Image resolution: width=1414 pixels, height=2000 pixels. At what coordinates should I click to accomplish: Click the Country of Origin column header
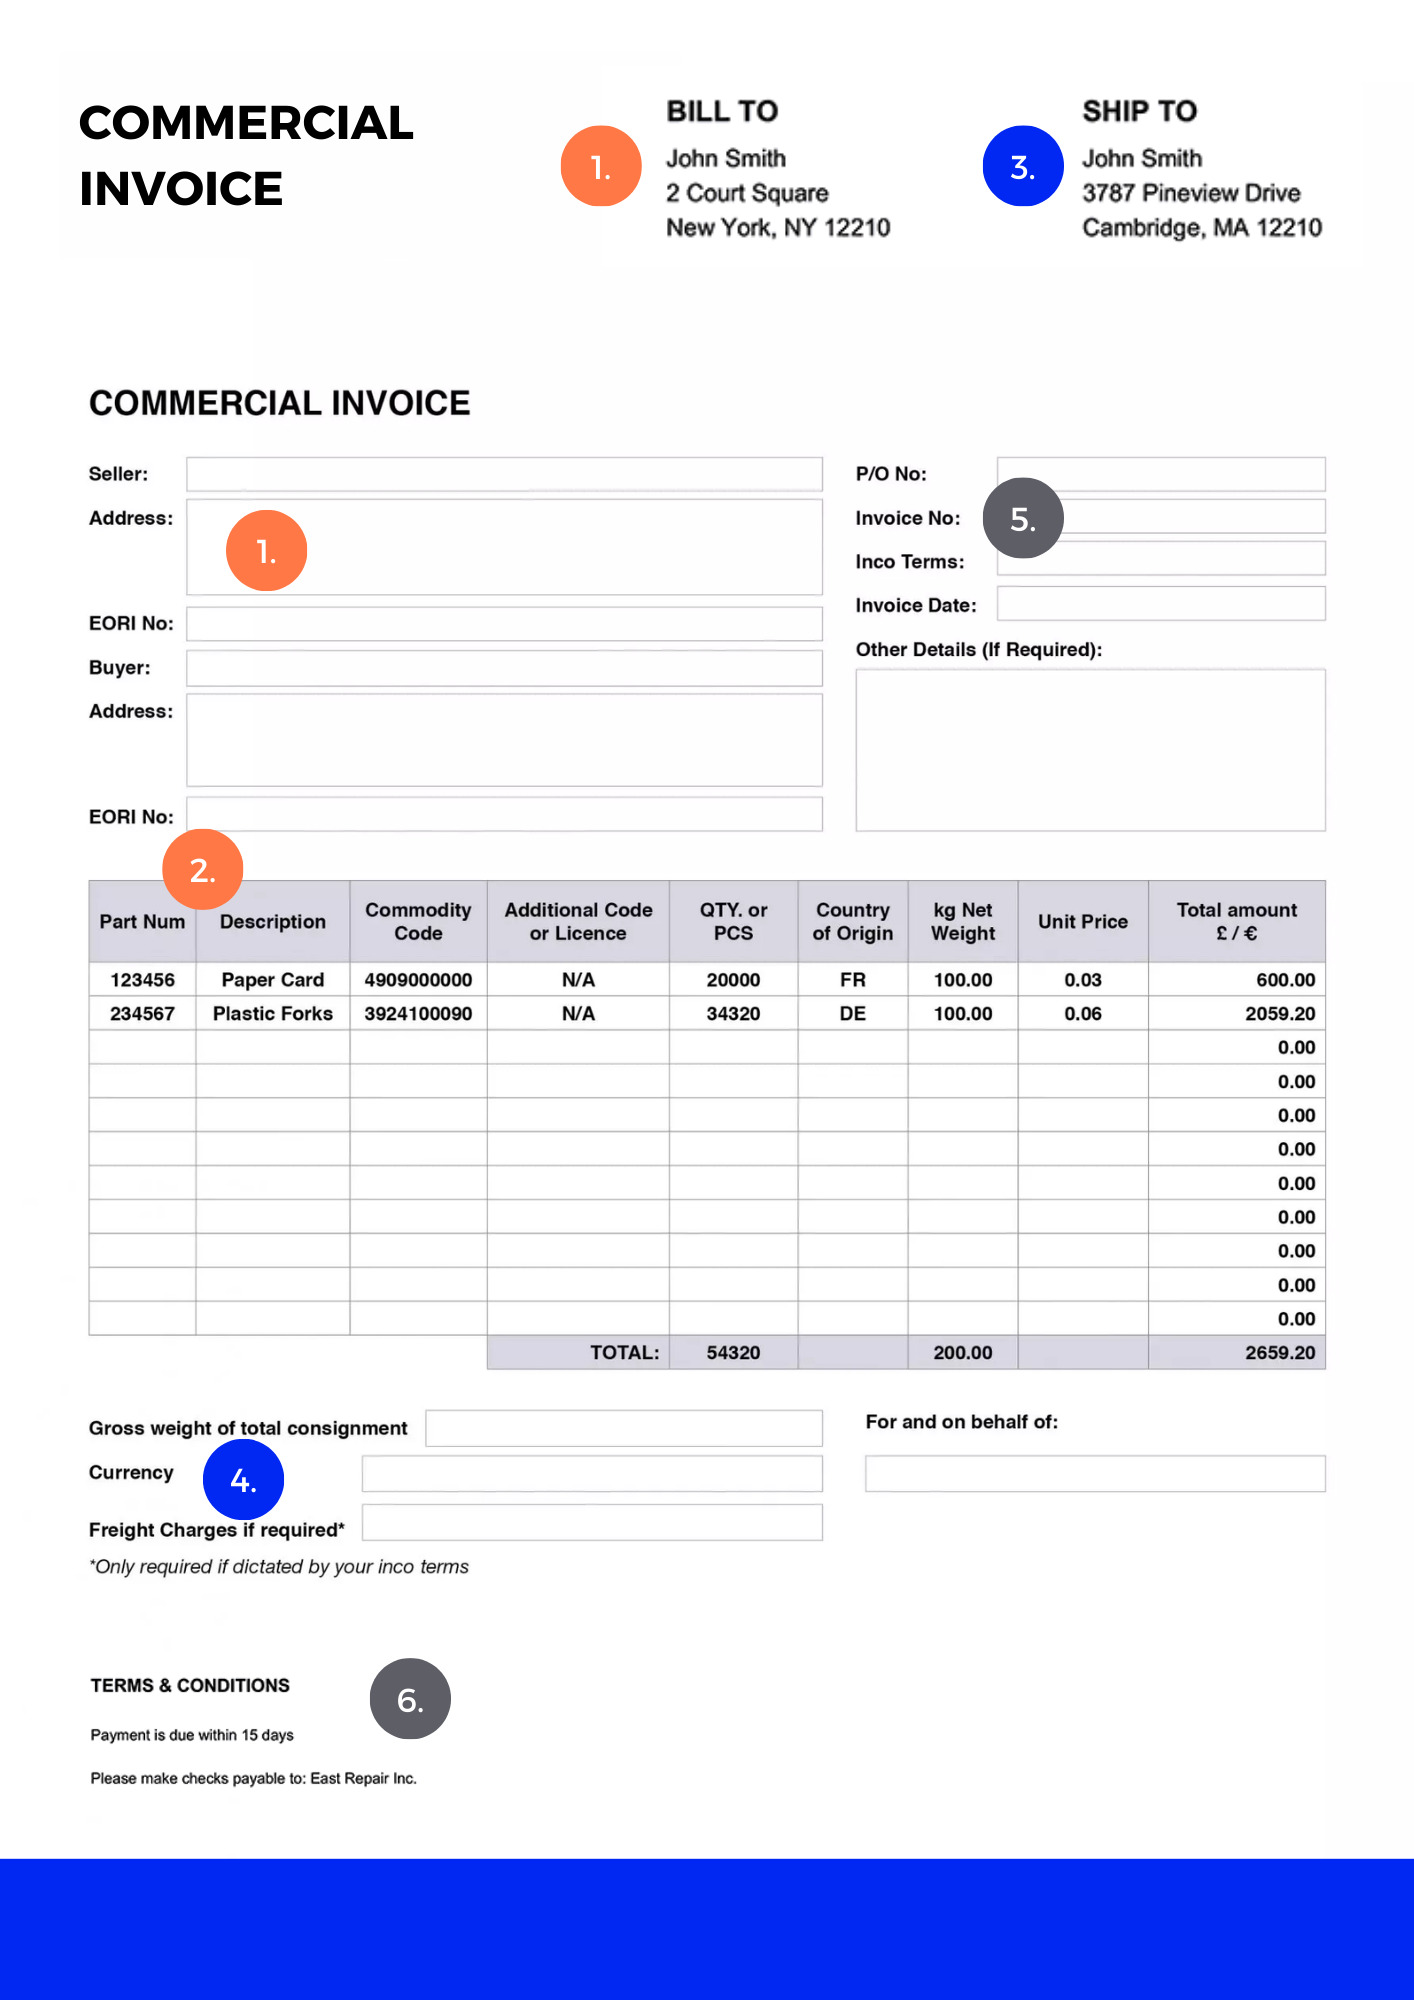point(853,922)
